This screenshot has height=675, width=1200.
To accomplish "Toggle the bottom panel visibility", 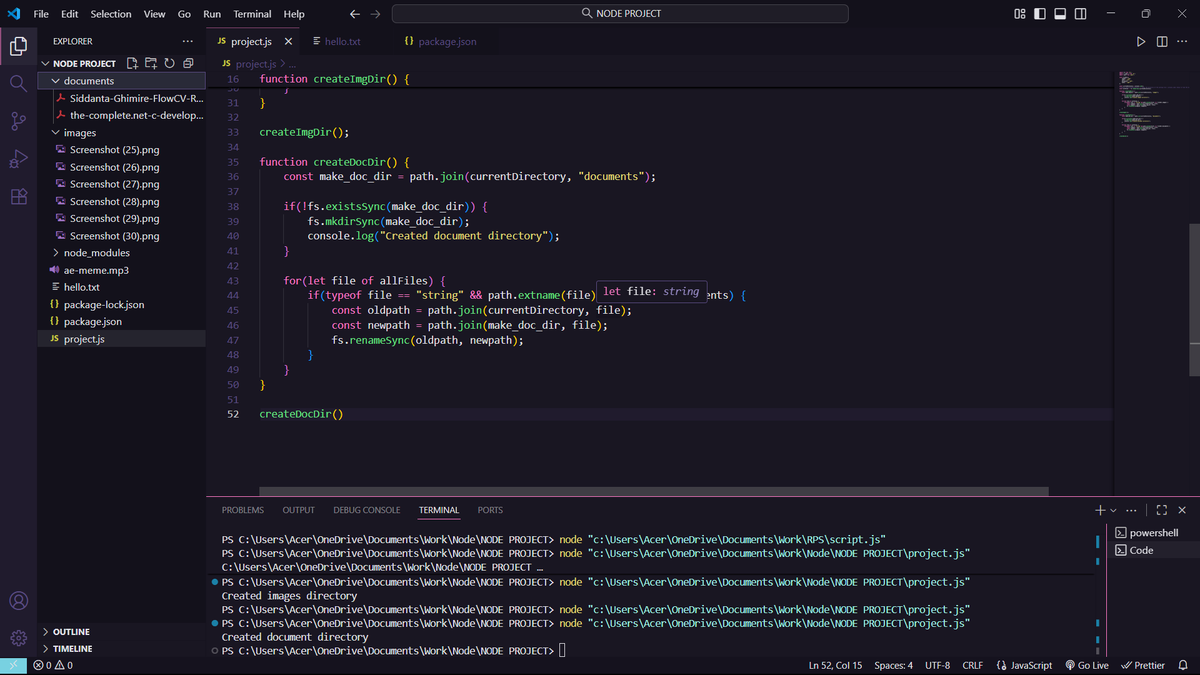I will pos(1060,14).
